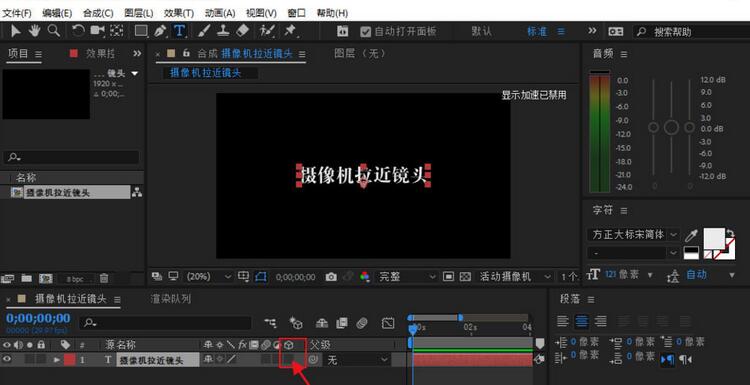750x385 pixels.
Task: Select the Horizontal Type tool
Action: (179, 31)
